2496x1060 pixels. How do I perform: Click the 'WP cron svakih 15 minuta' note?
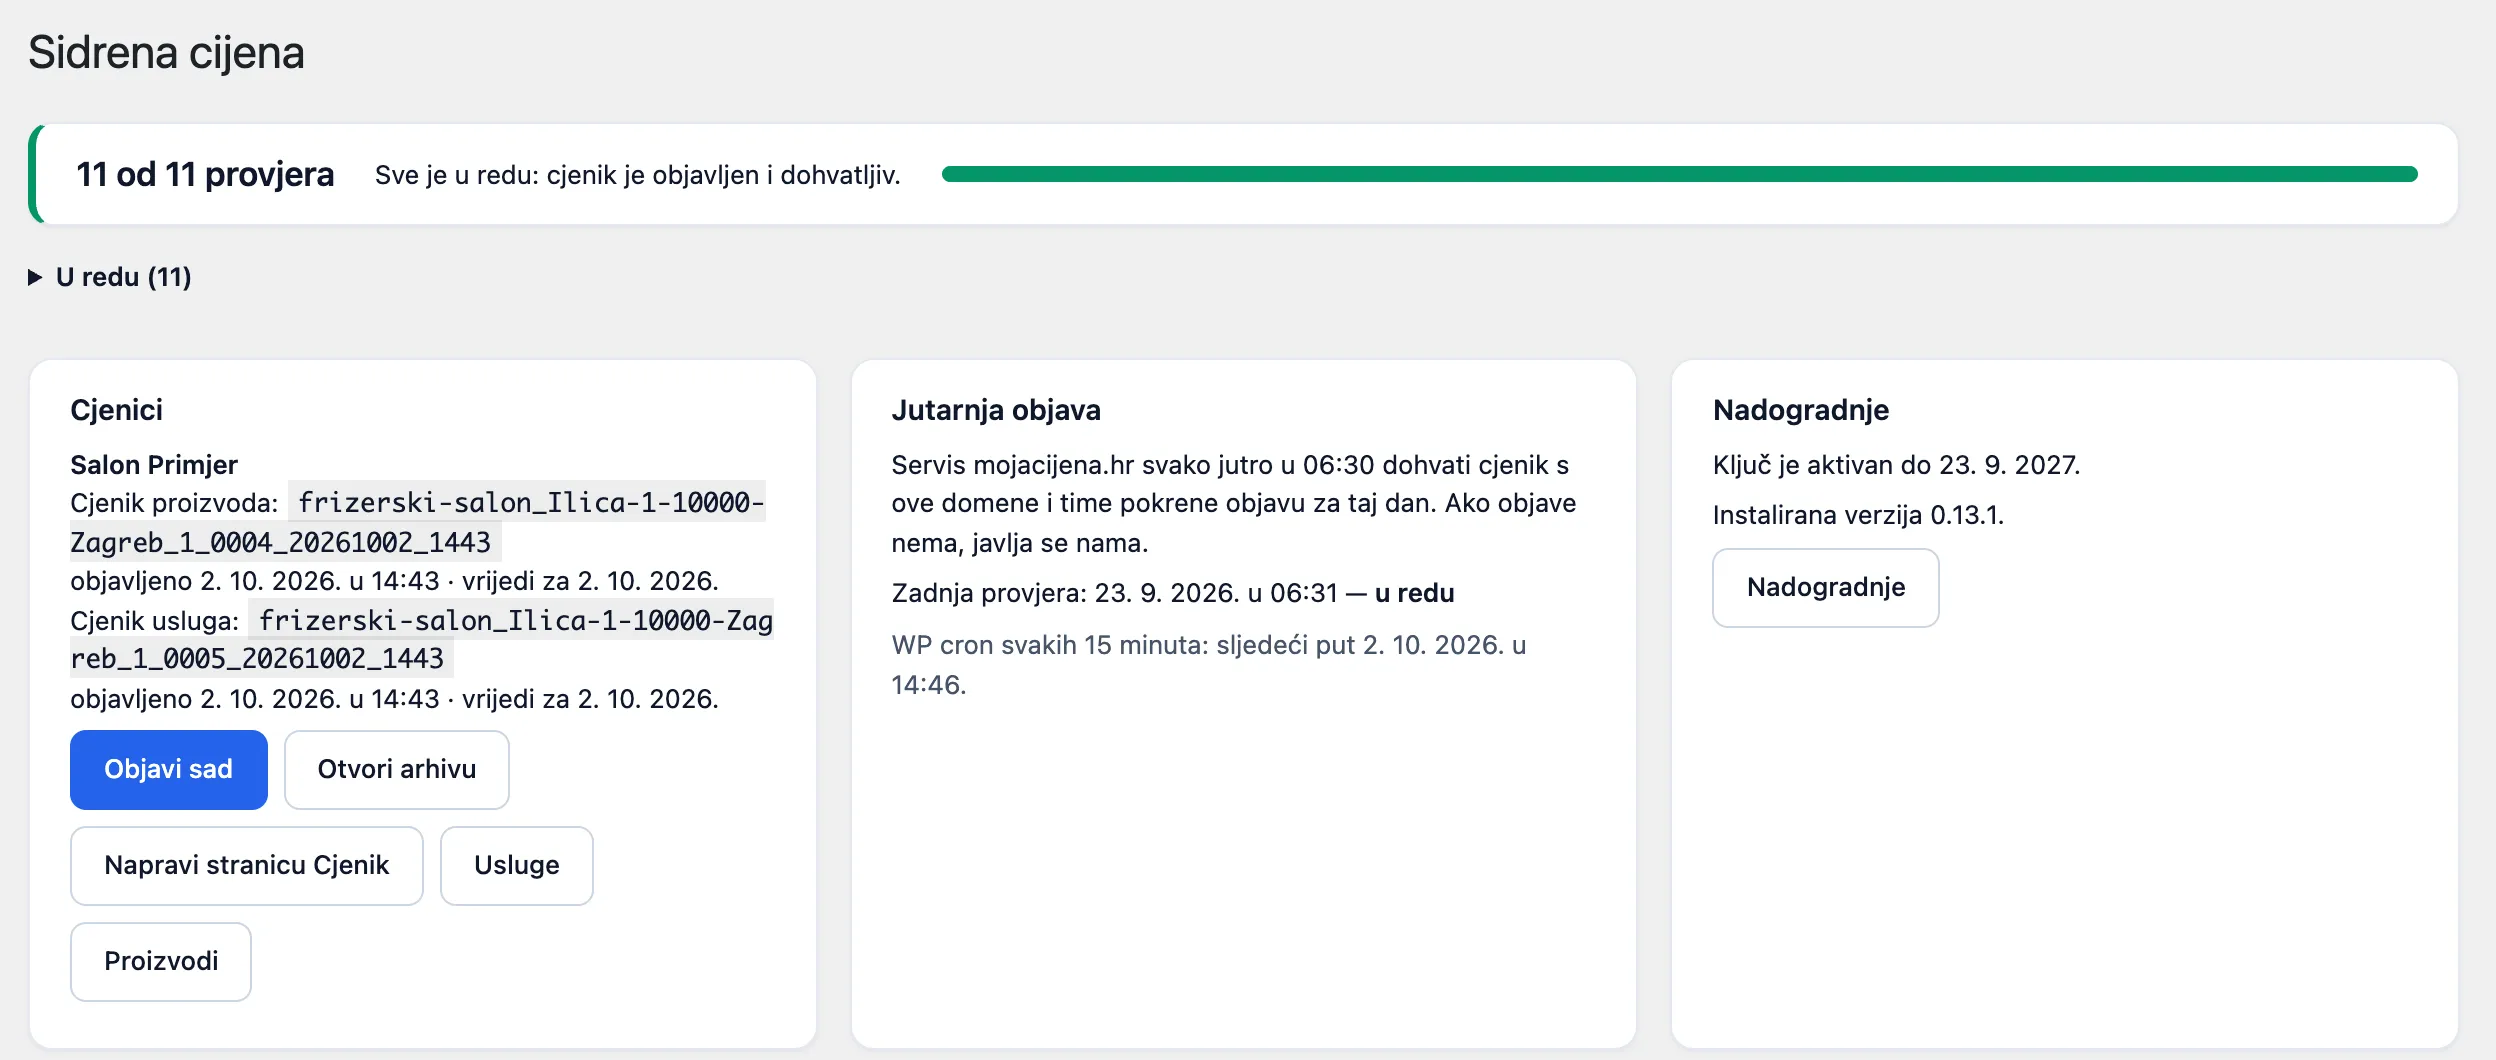click(x=1209, y=665)
